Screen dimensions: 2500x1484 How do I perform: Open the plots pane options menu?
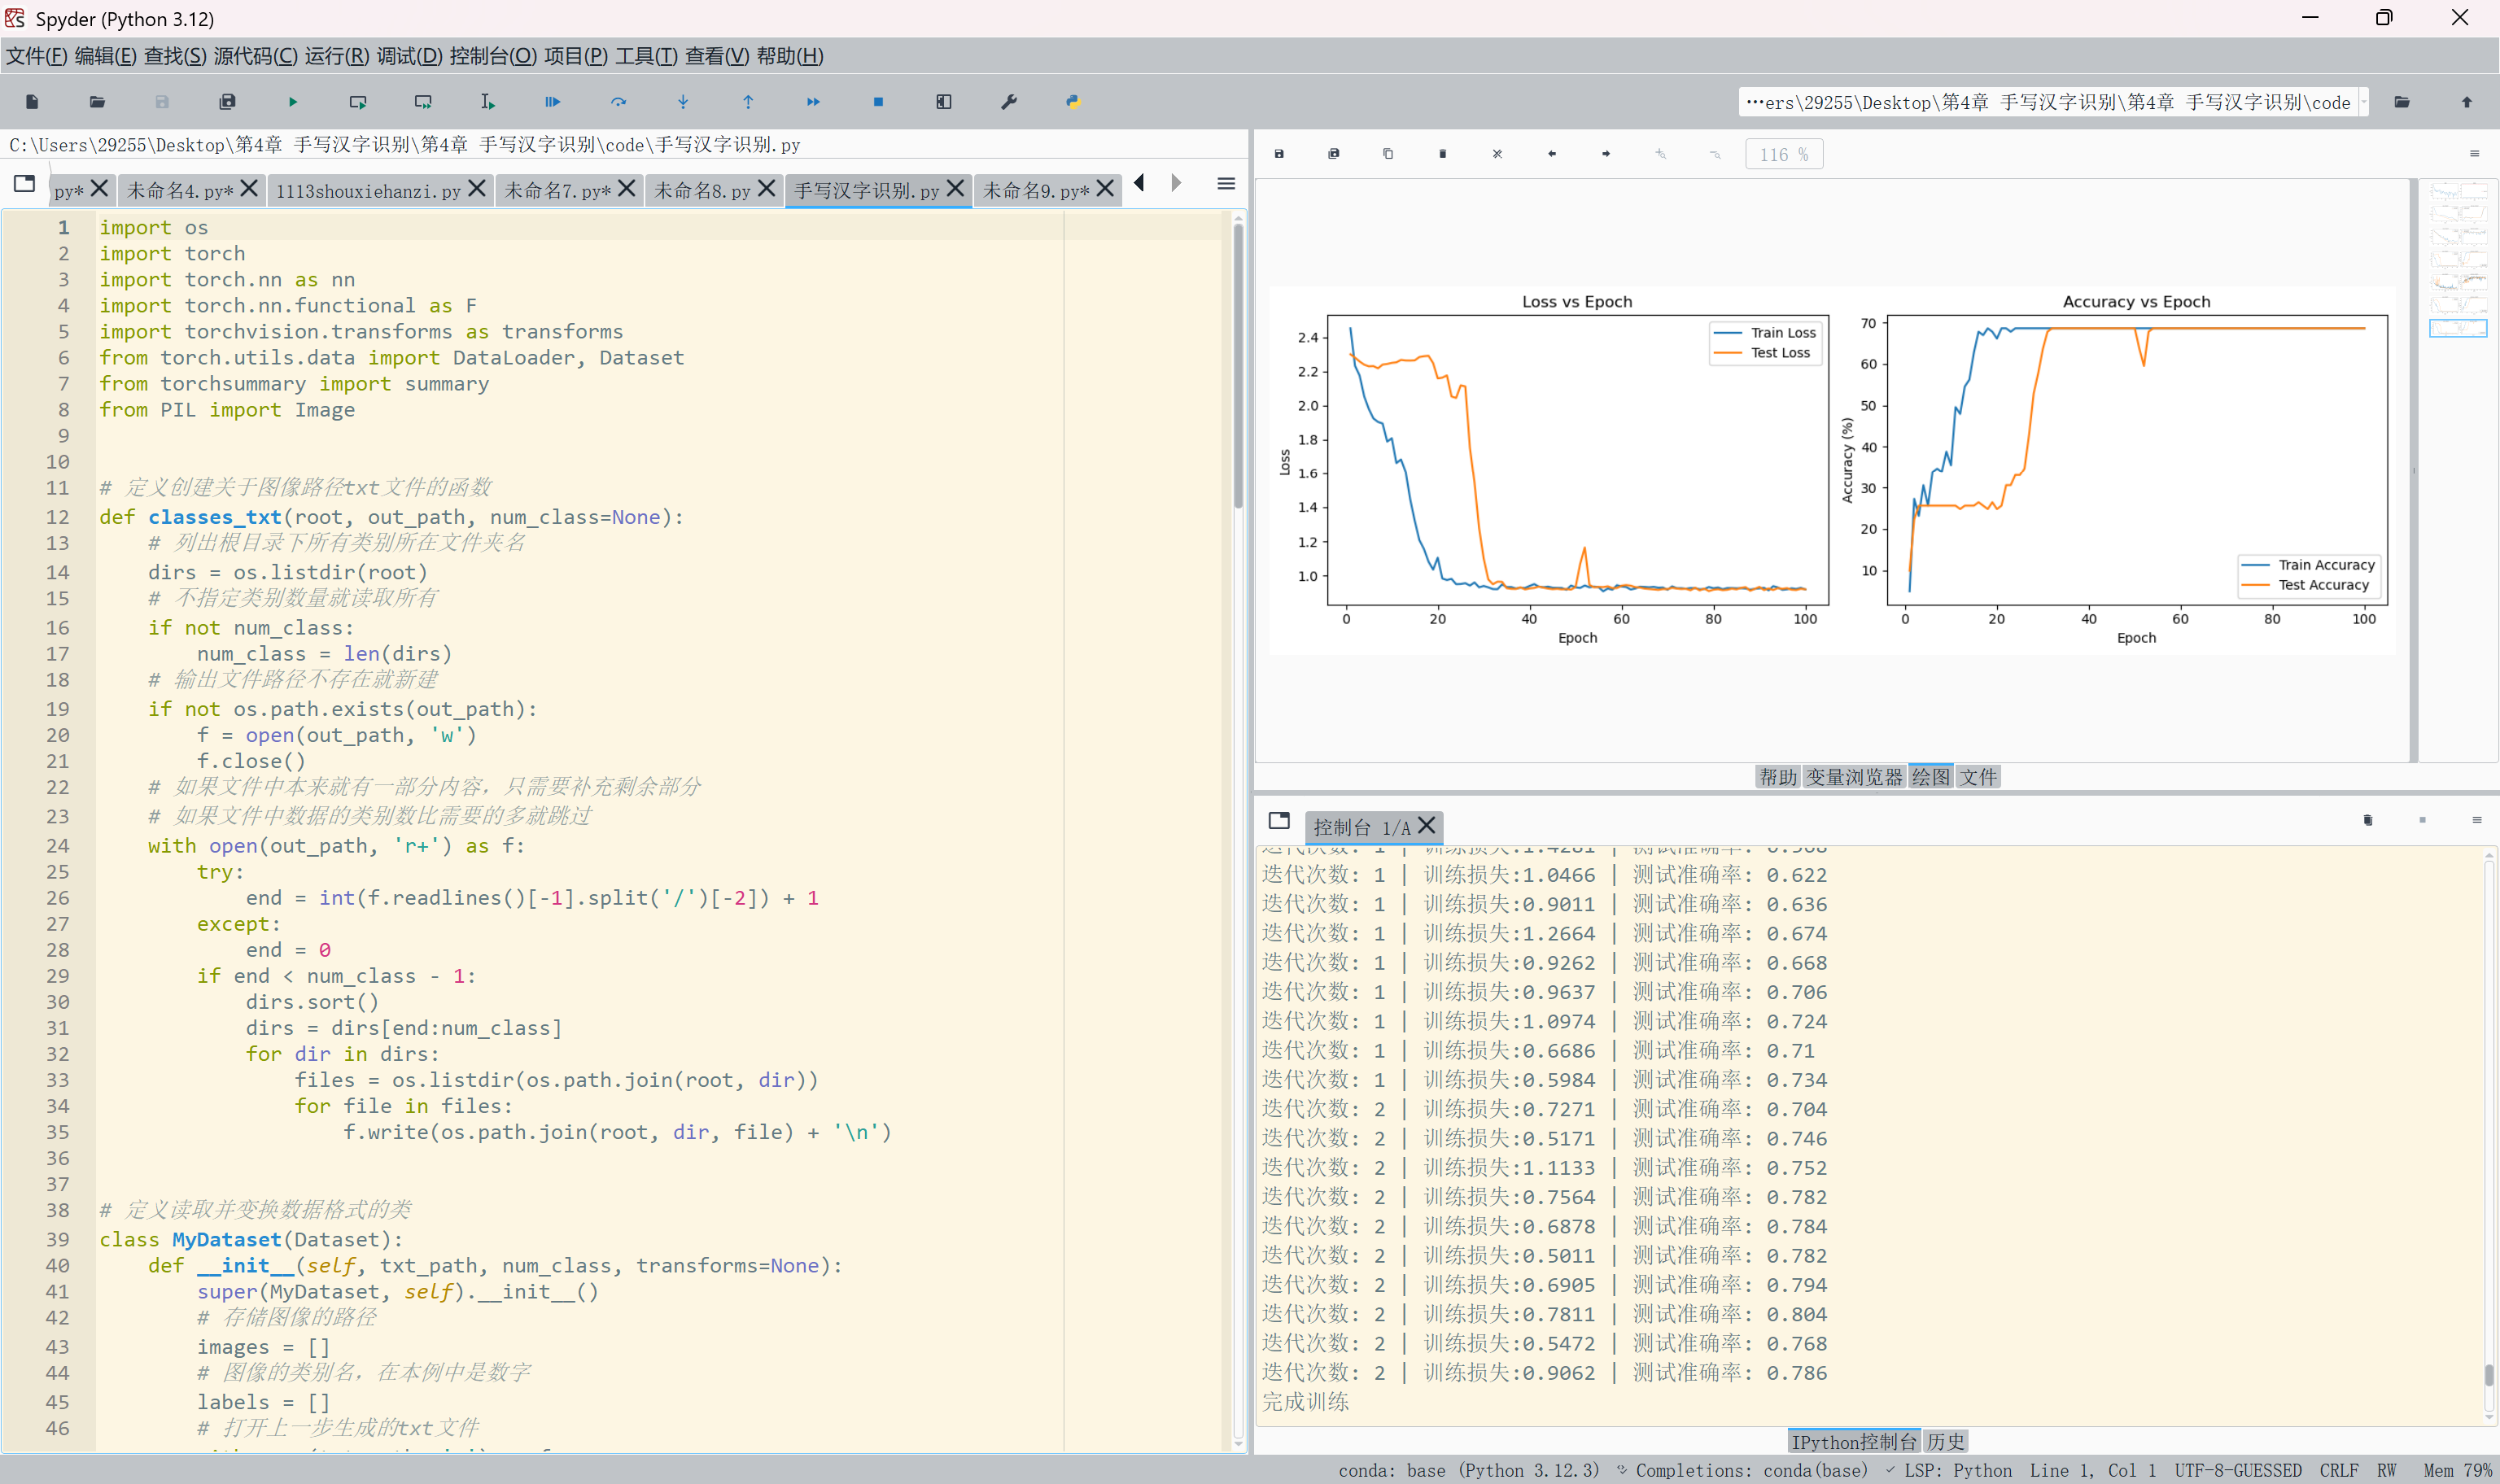coord(2474,154)
